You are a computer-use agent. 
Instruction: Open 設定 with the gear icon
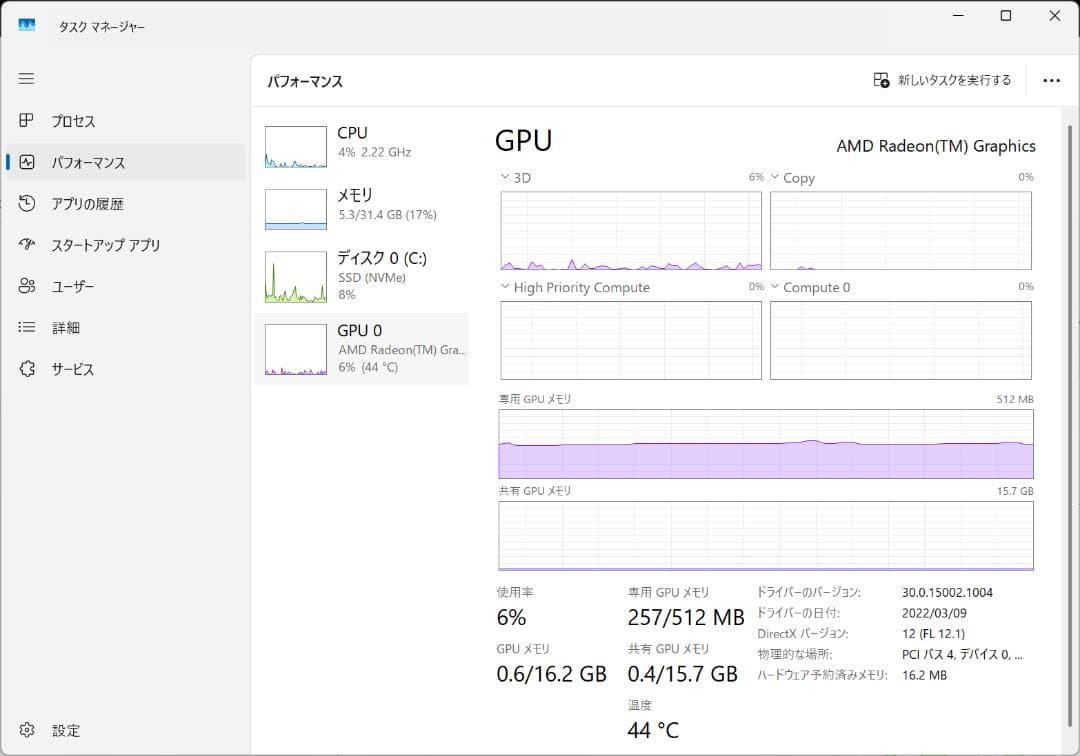pyautogui.click(x=27, y=730)
